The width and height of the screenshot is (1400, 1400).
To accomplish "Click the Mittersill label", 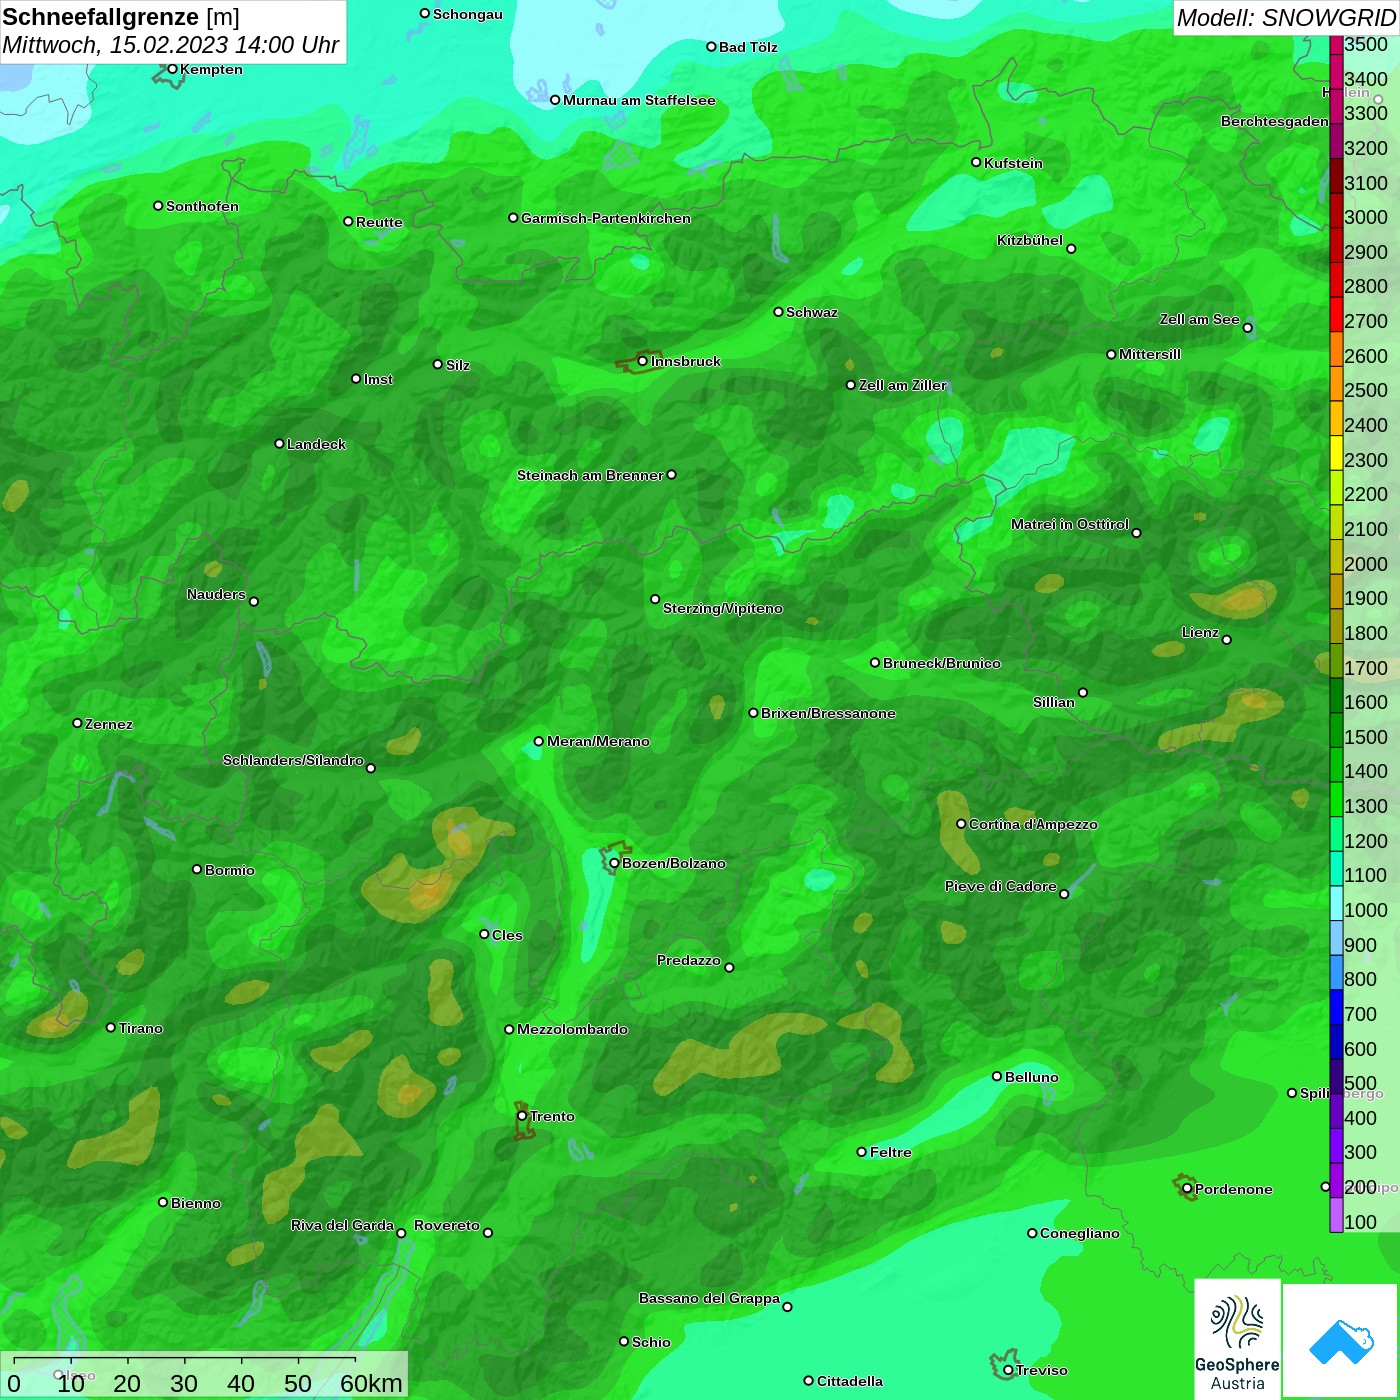I will [1150, 354].
